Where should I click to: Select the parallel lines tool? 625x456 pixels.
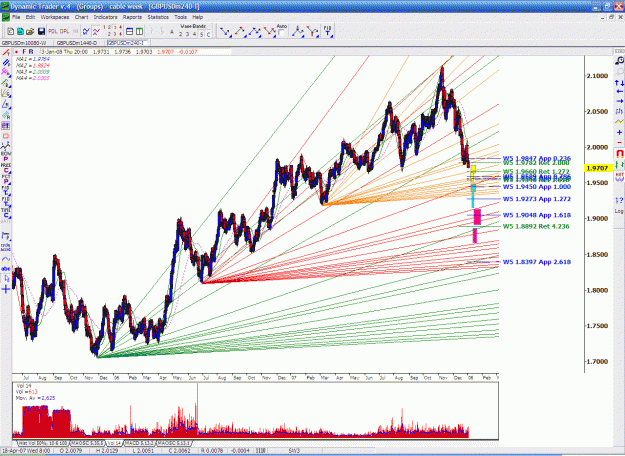point(6,63)
